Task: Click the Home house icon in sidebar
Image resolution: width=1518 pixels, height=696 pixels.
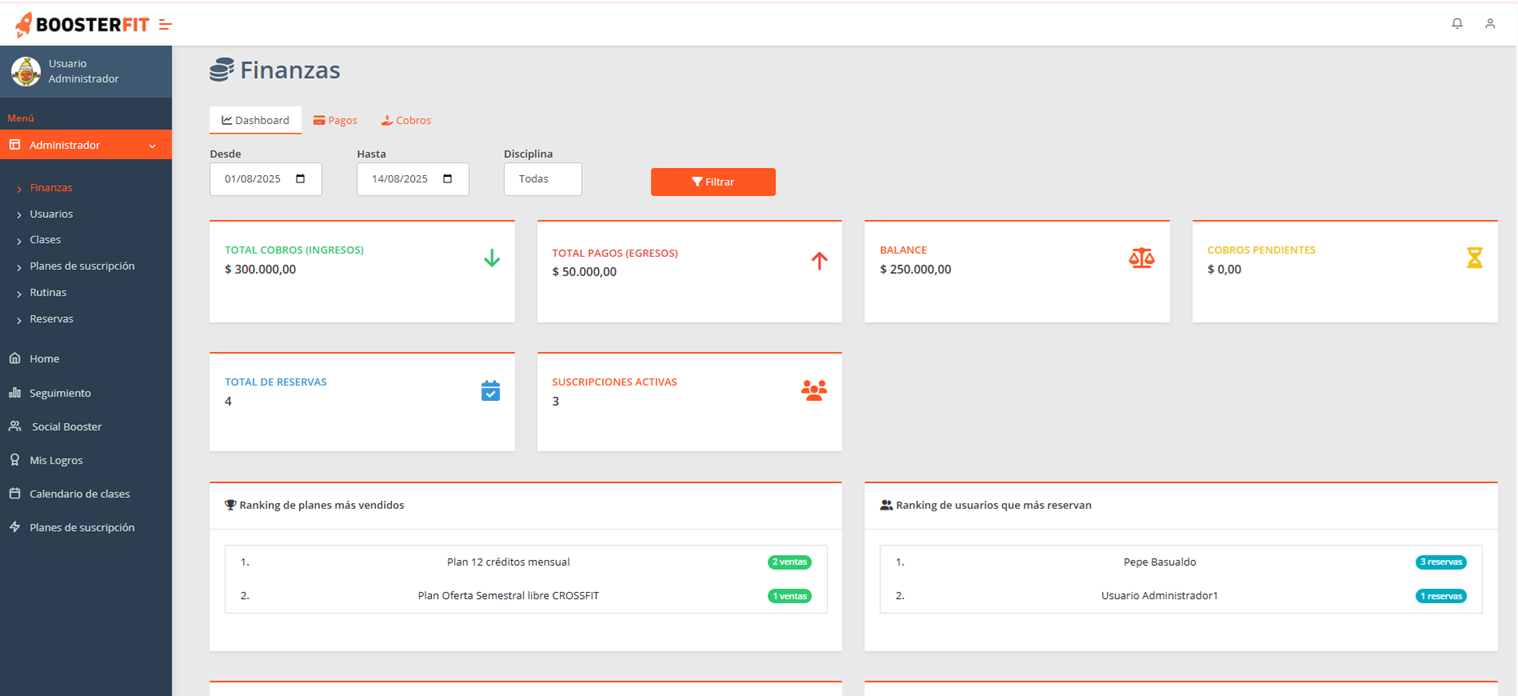Action: 15,358
